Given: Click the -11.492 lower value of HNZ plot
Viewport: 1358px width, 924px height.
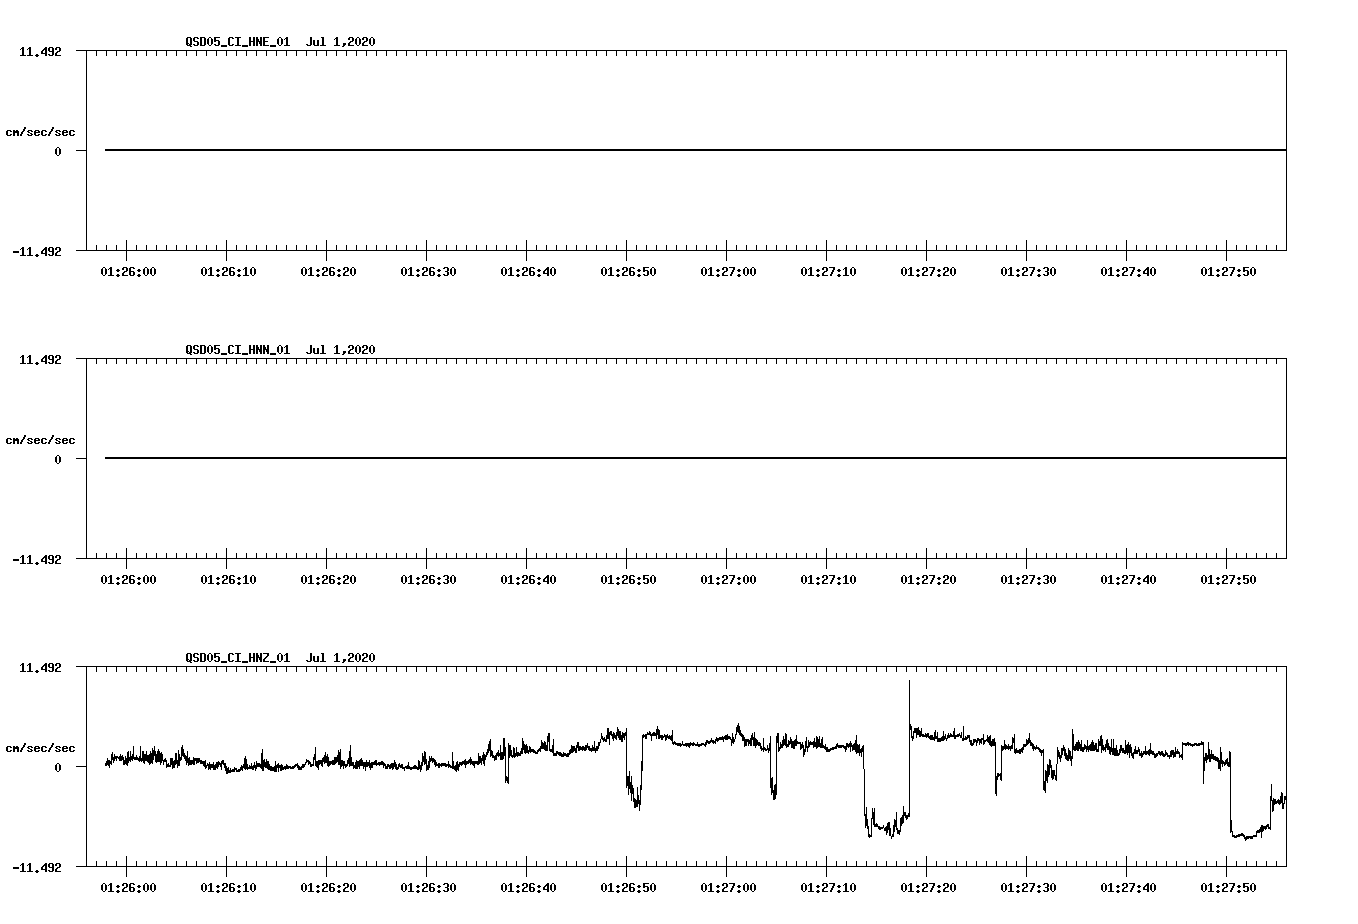Looking at the screenshot, I should 37,867.
